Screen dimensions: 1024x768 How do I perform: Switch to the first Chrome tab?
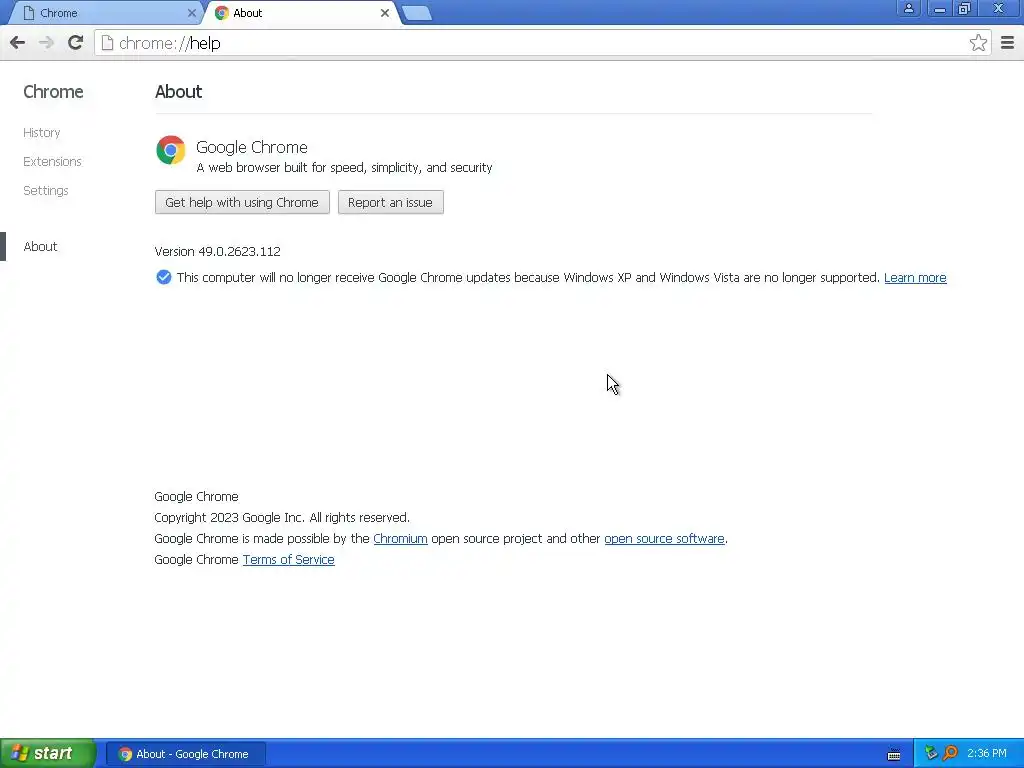pos(106,13)
